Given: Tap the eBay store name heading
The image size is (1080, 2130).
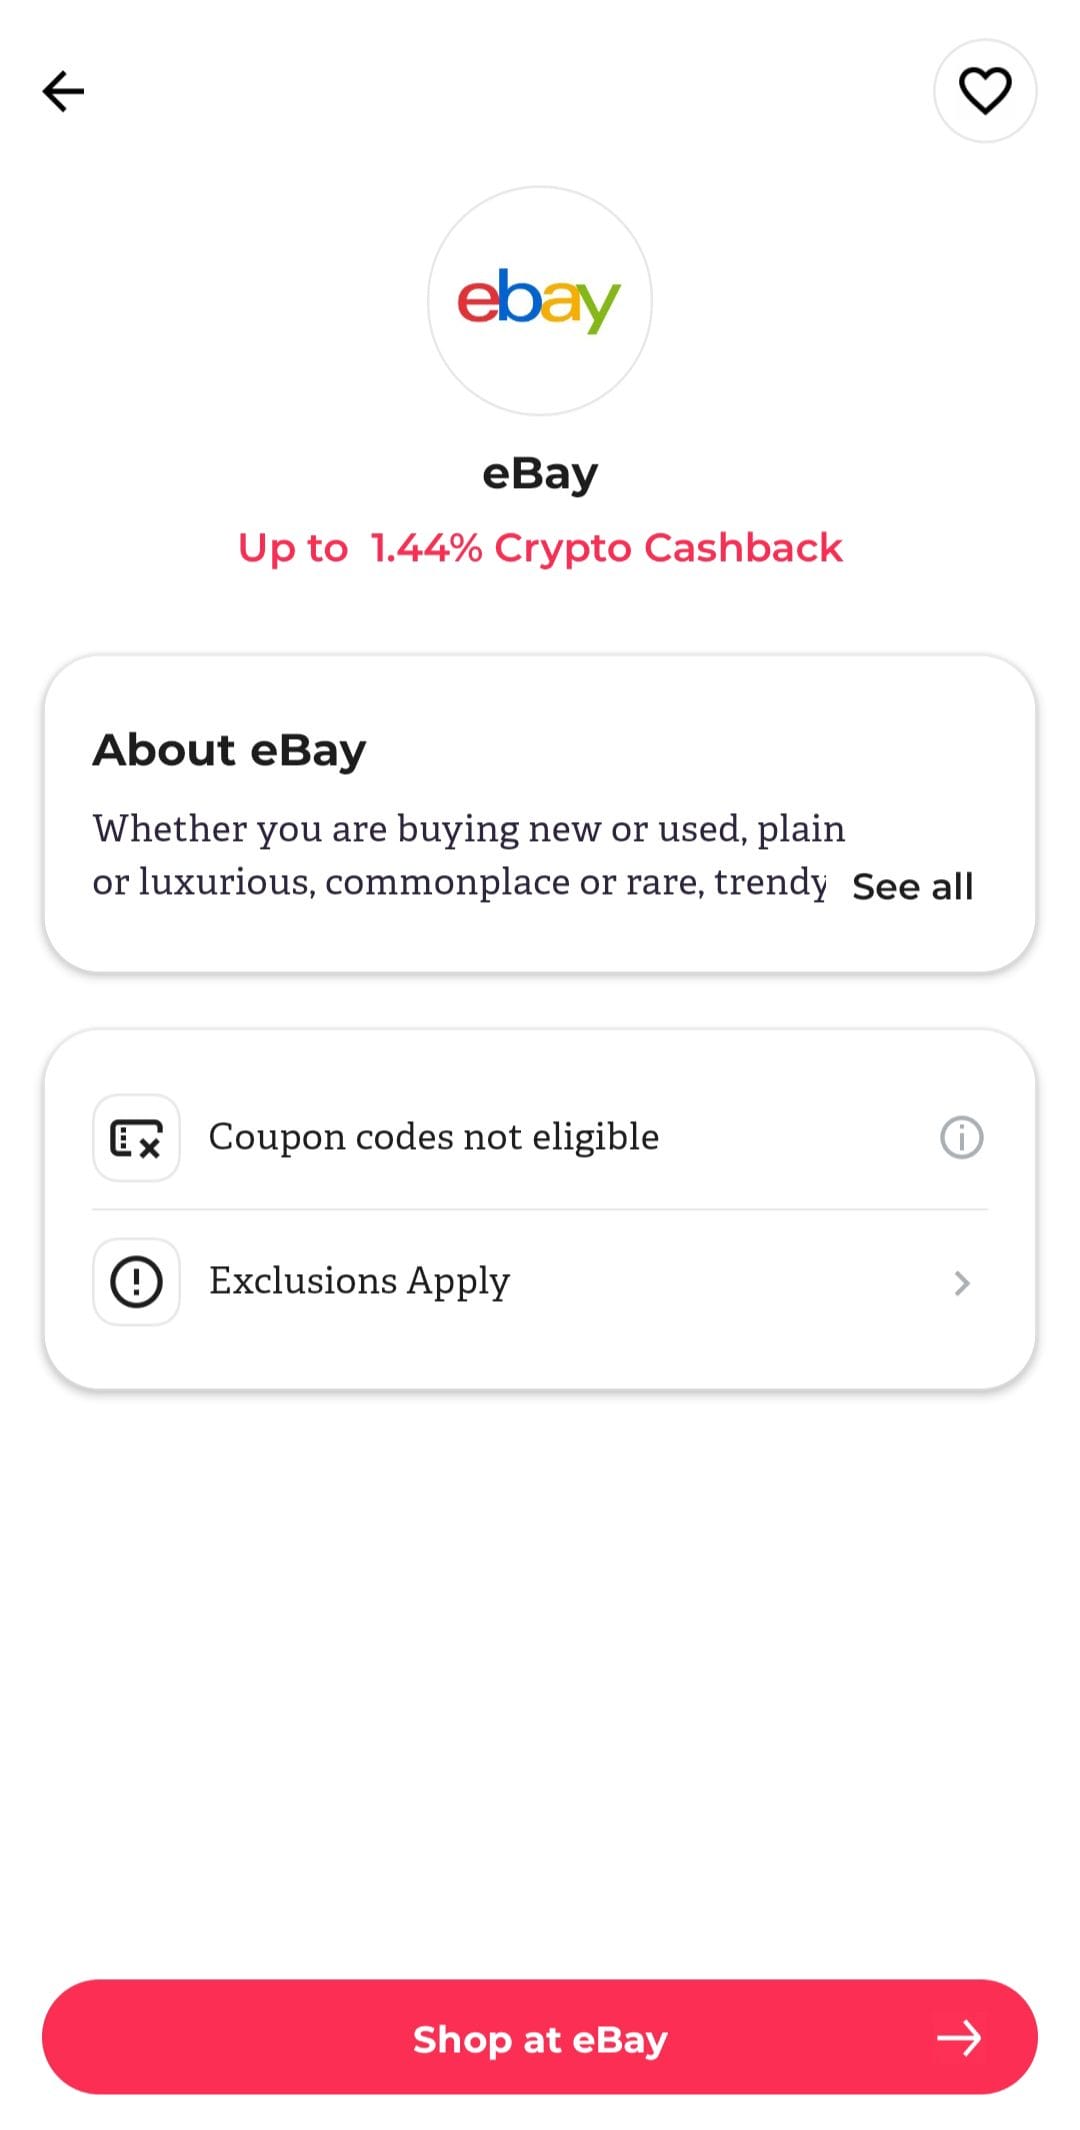Looking at the screenshot, I should 540,473.
